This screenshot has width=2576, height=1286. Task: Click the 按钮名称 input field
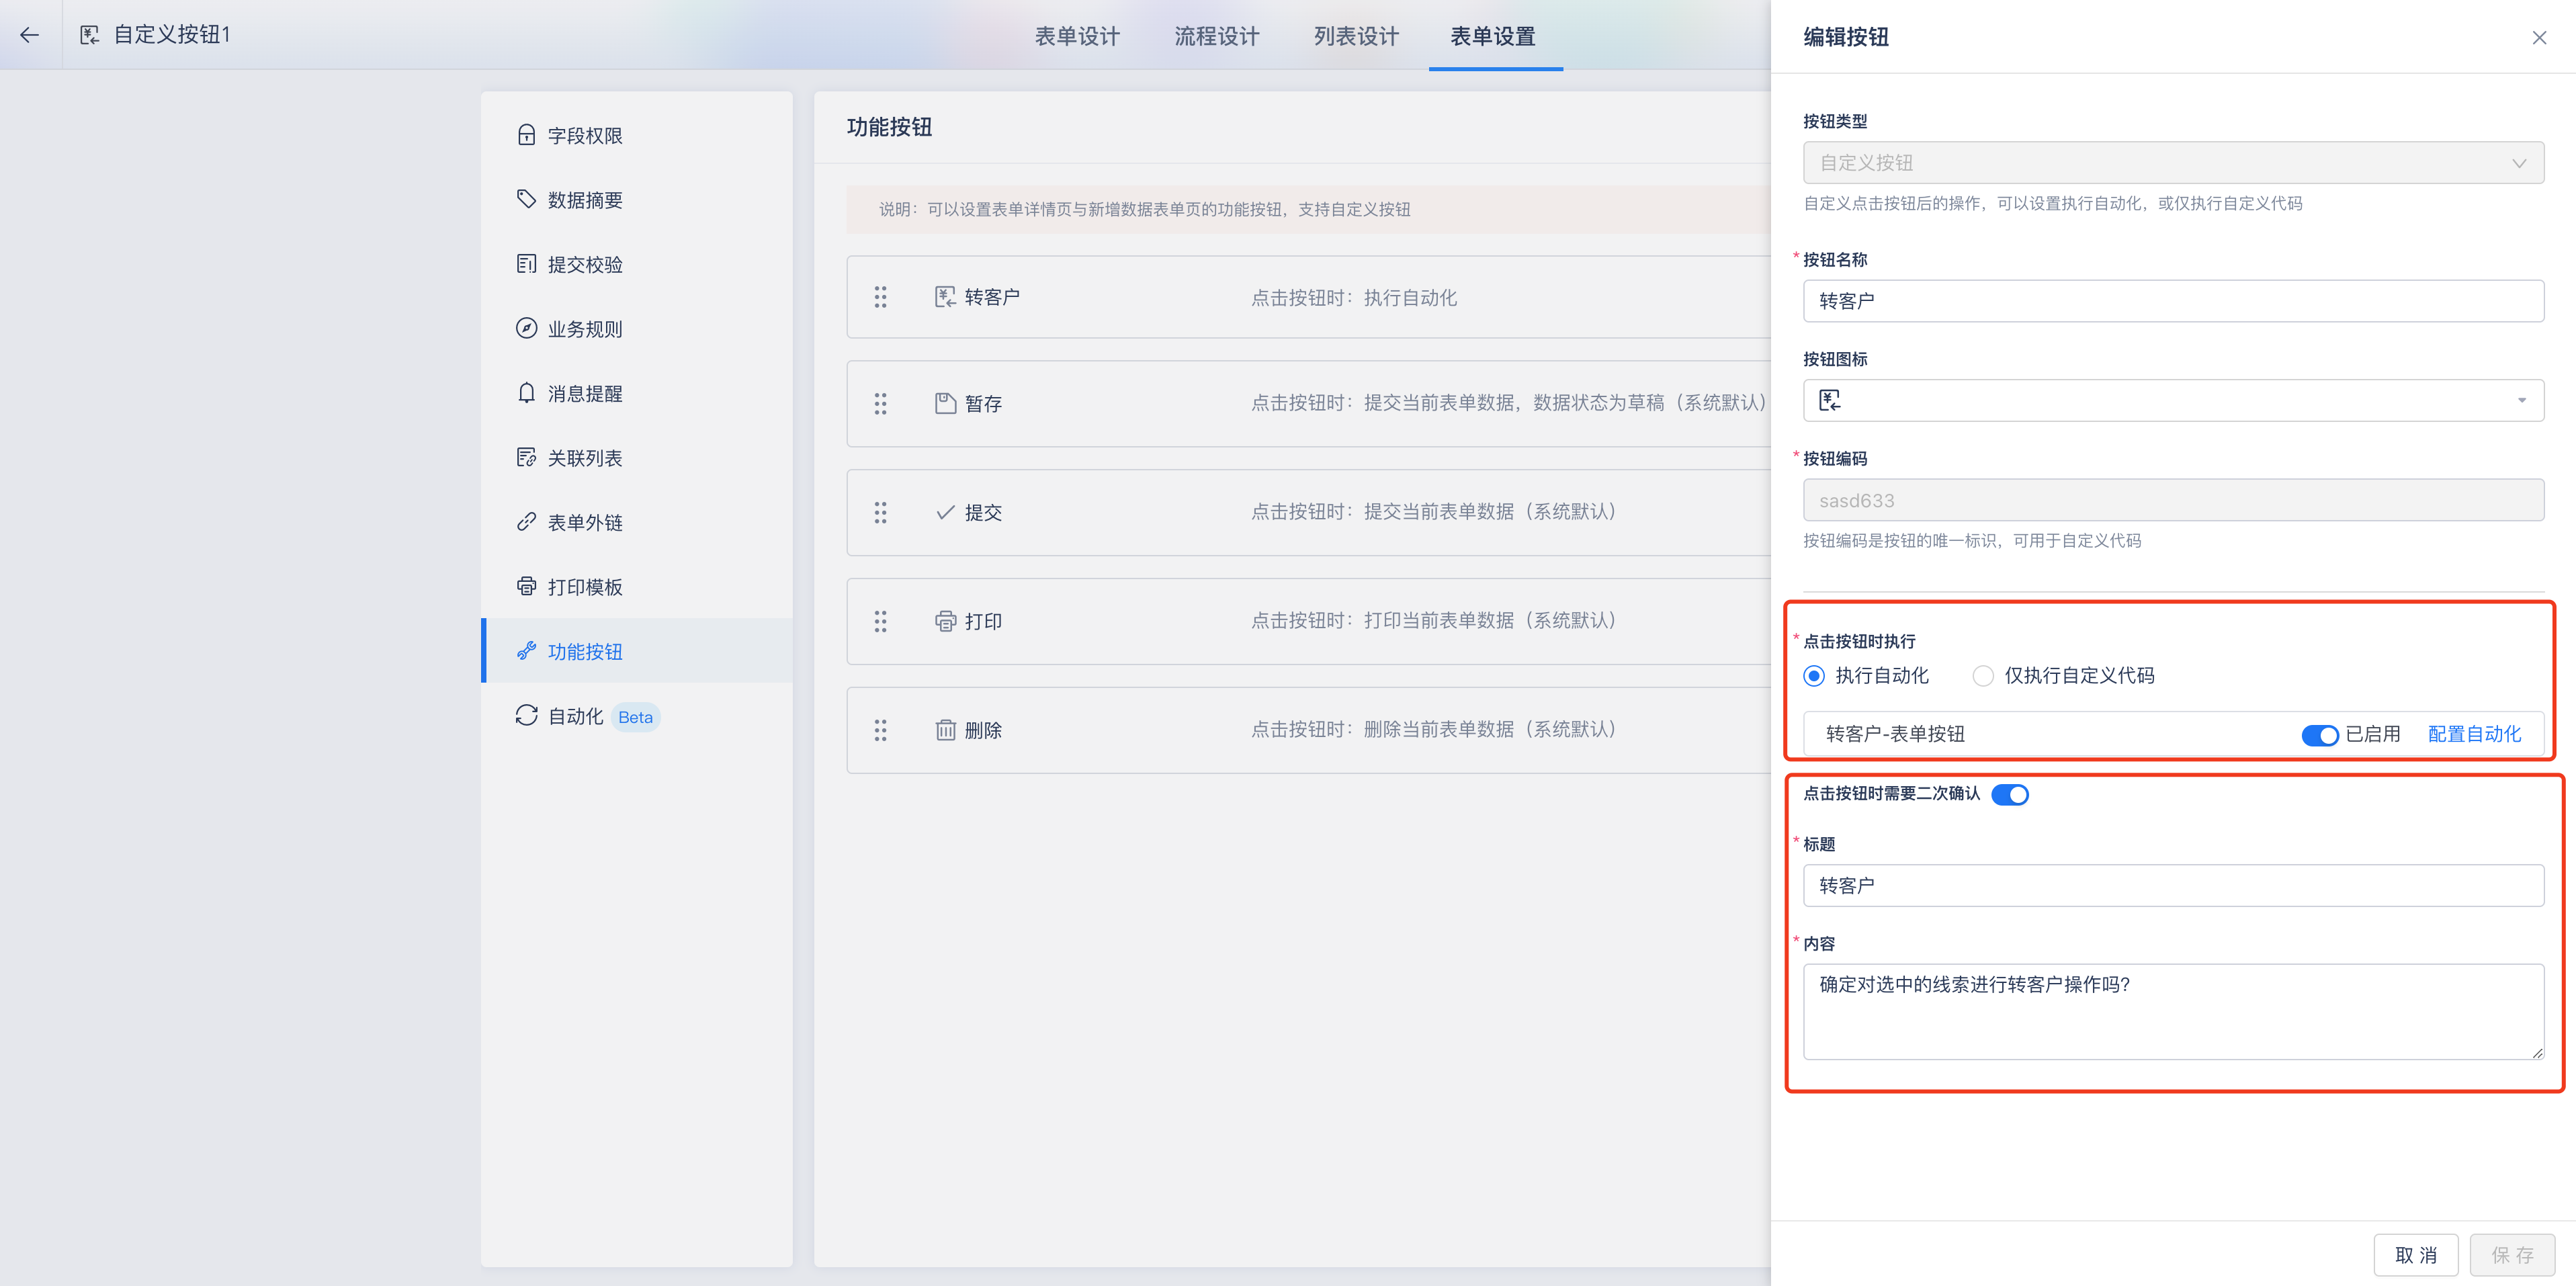[x=2173, y=301]
